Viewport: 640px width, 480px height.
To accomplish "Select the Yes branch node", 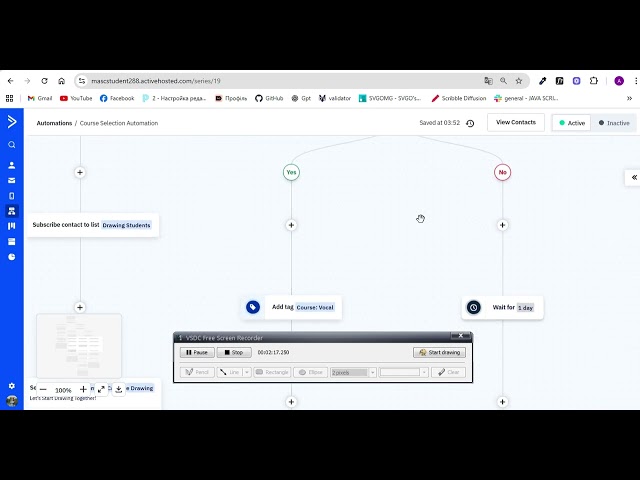I will pyautogui.click(x=291, y=172).
